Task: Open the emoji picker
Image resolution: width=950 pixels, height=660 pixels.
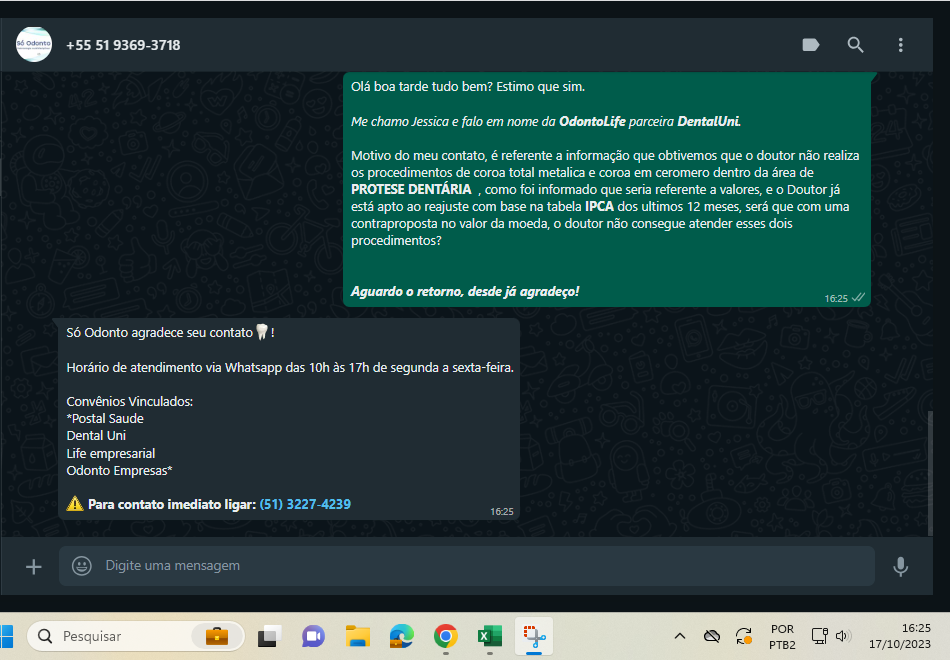Action: 82,566
